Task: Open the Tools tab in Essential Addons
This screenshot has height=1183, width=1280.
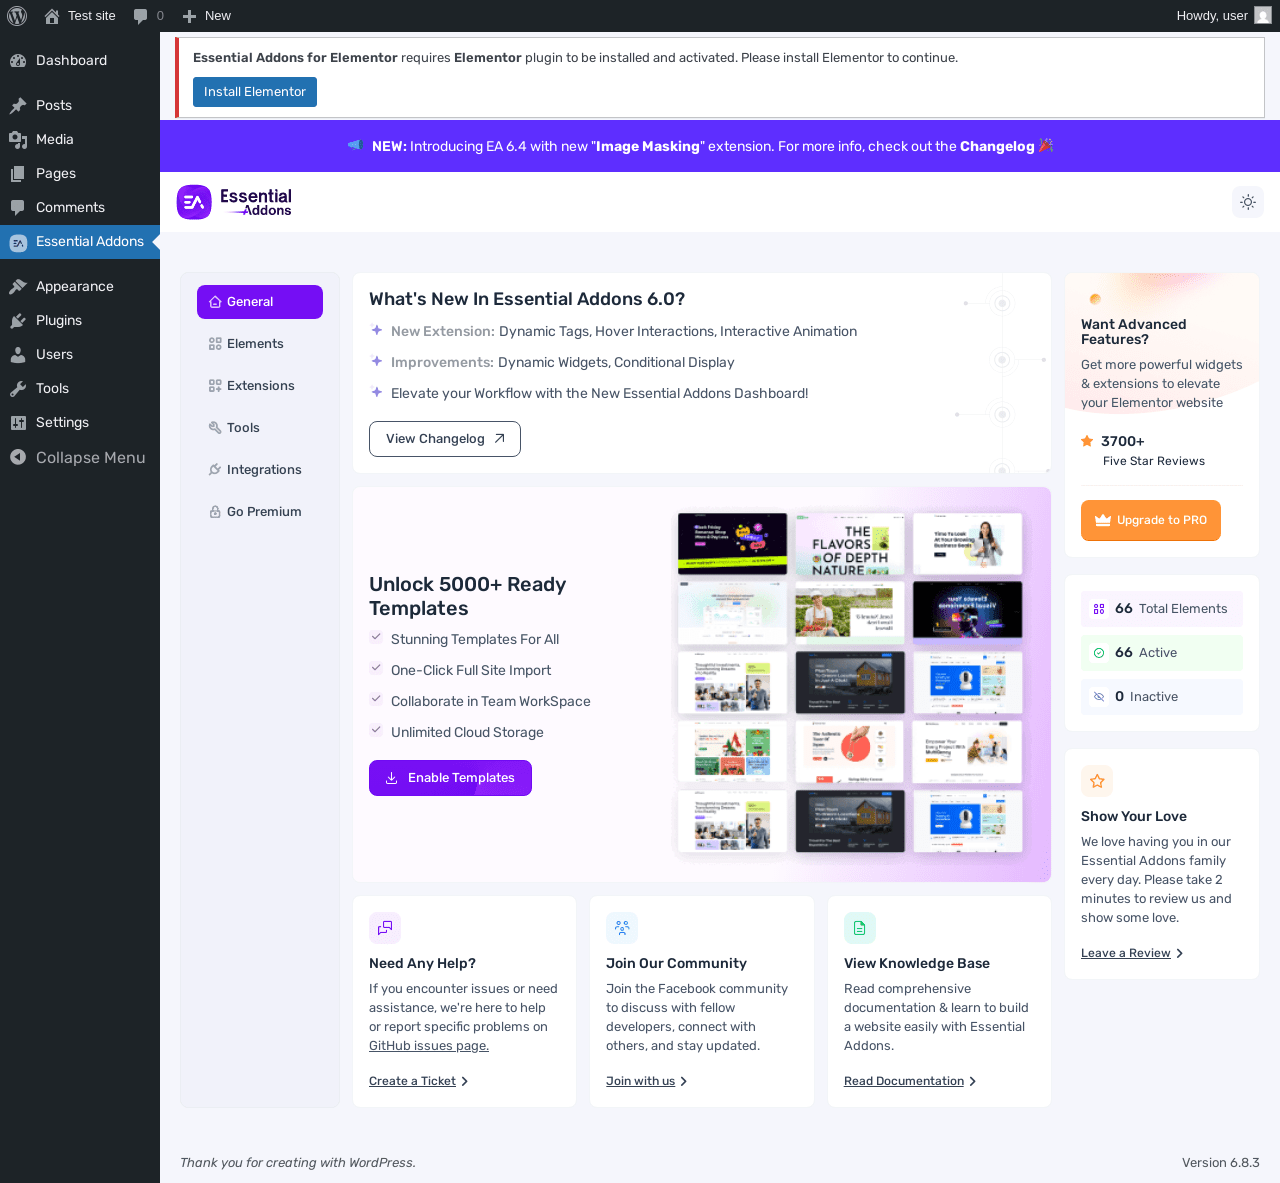Action: [x=260, y=428]
